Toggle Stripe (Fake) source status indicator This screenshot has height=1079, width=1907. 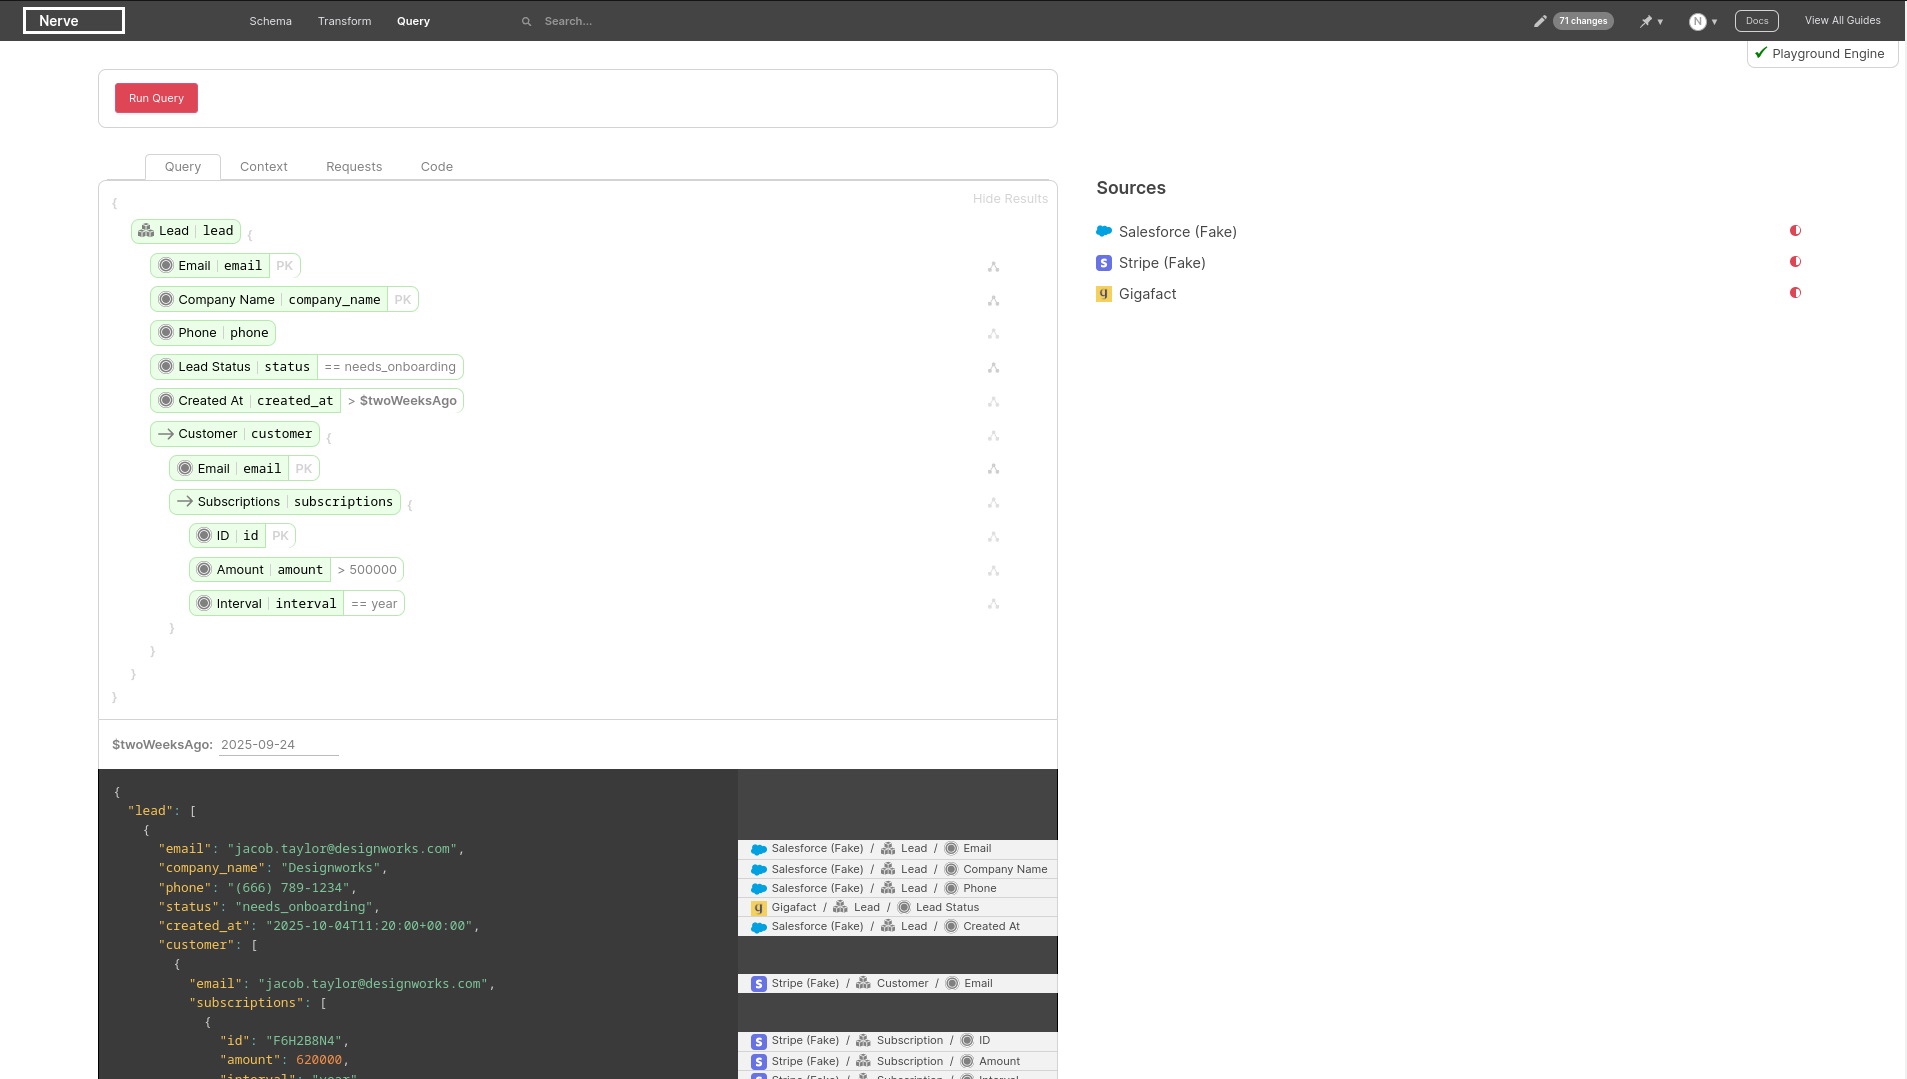click(x=1795, y=262)
